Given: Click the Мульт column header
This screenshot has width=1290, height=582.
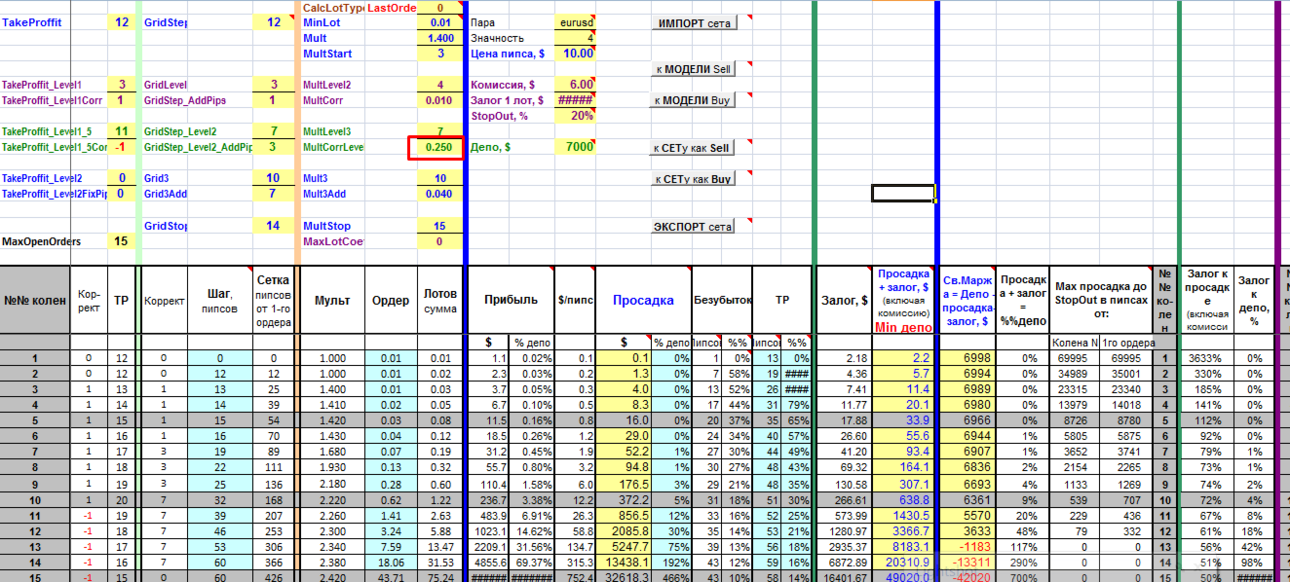Looking at the screenshot, I should [332, 300].
